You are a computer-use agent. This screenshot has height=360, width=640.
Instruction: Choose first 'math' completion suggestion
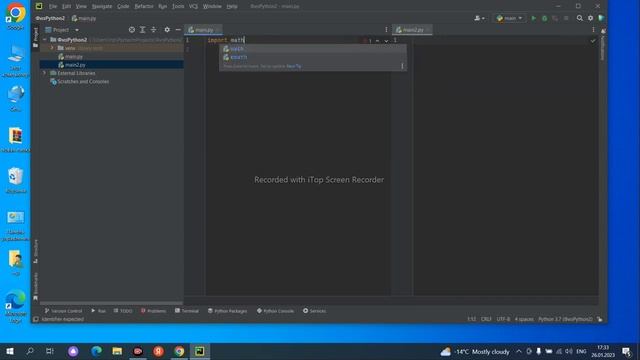[x=313, y=49]
